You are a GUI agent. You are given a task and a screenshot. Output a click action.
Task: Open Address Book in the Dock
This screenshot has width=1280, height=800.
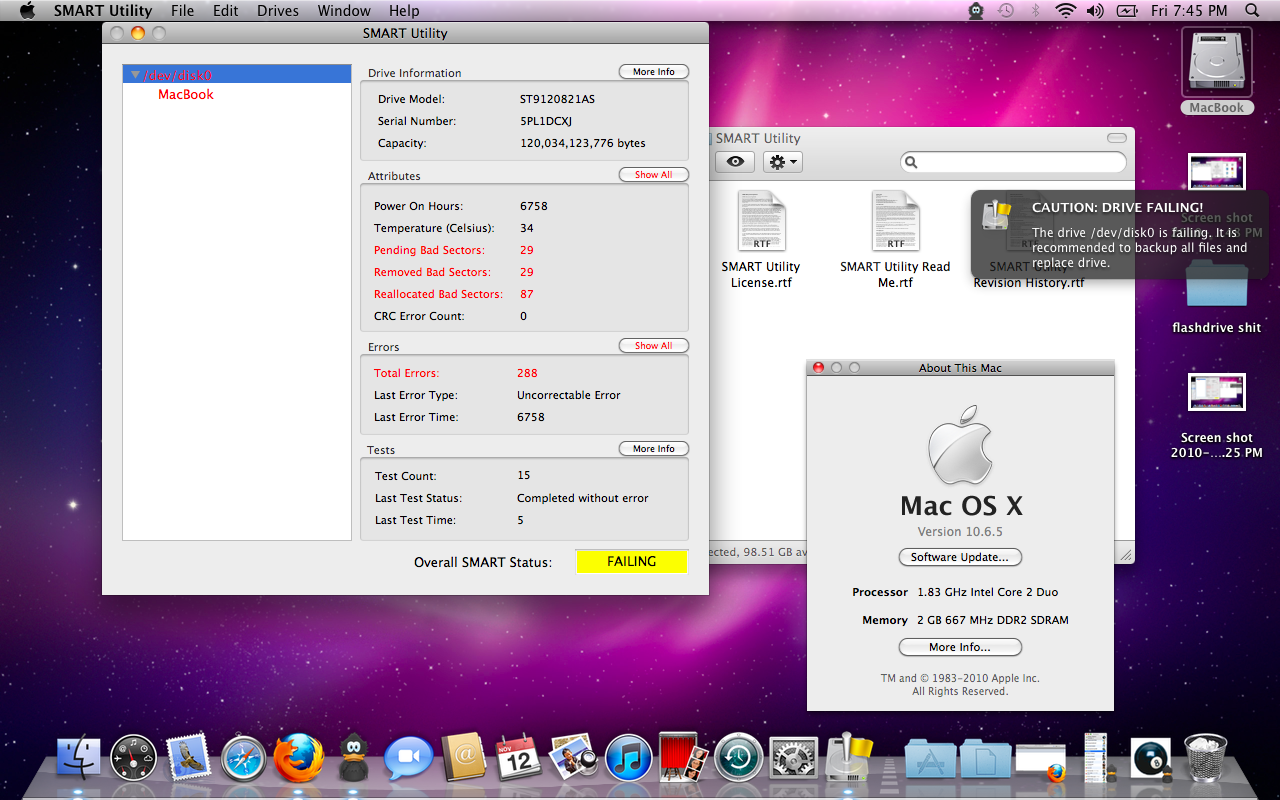pos(464,758)
